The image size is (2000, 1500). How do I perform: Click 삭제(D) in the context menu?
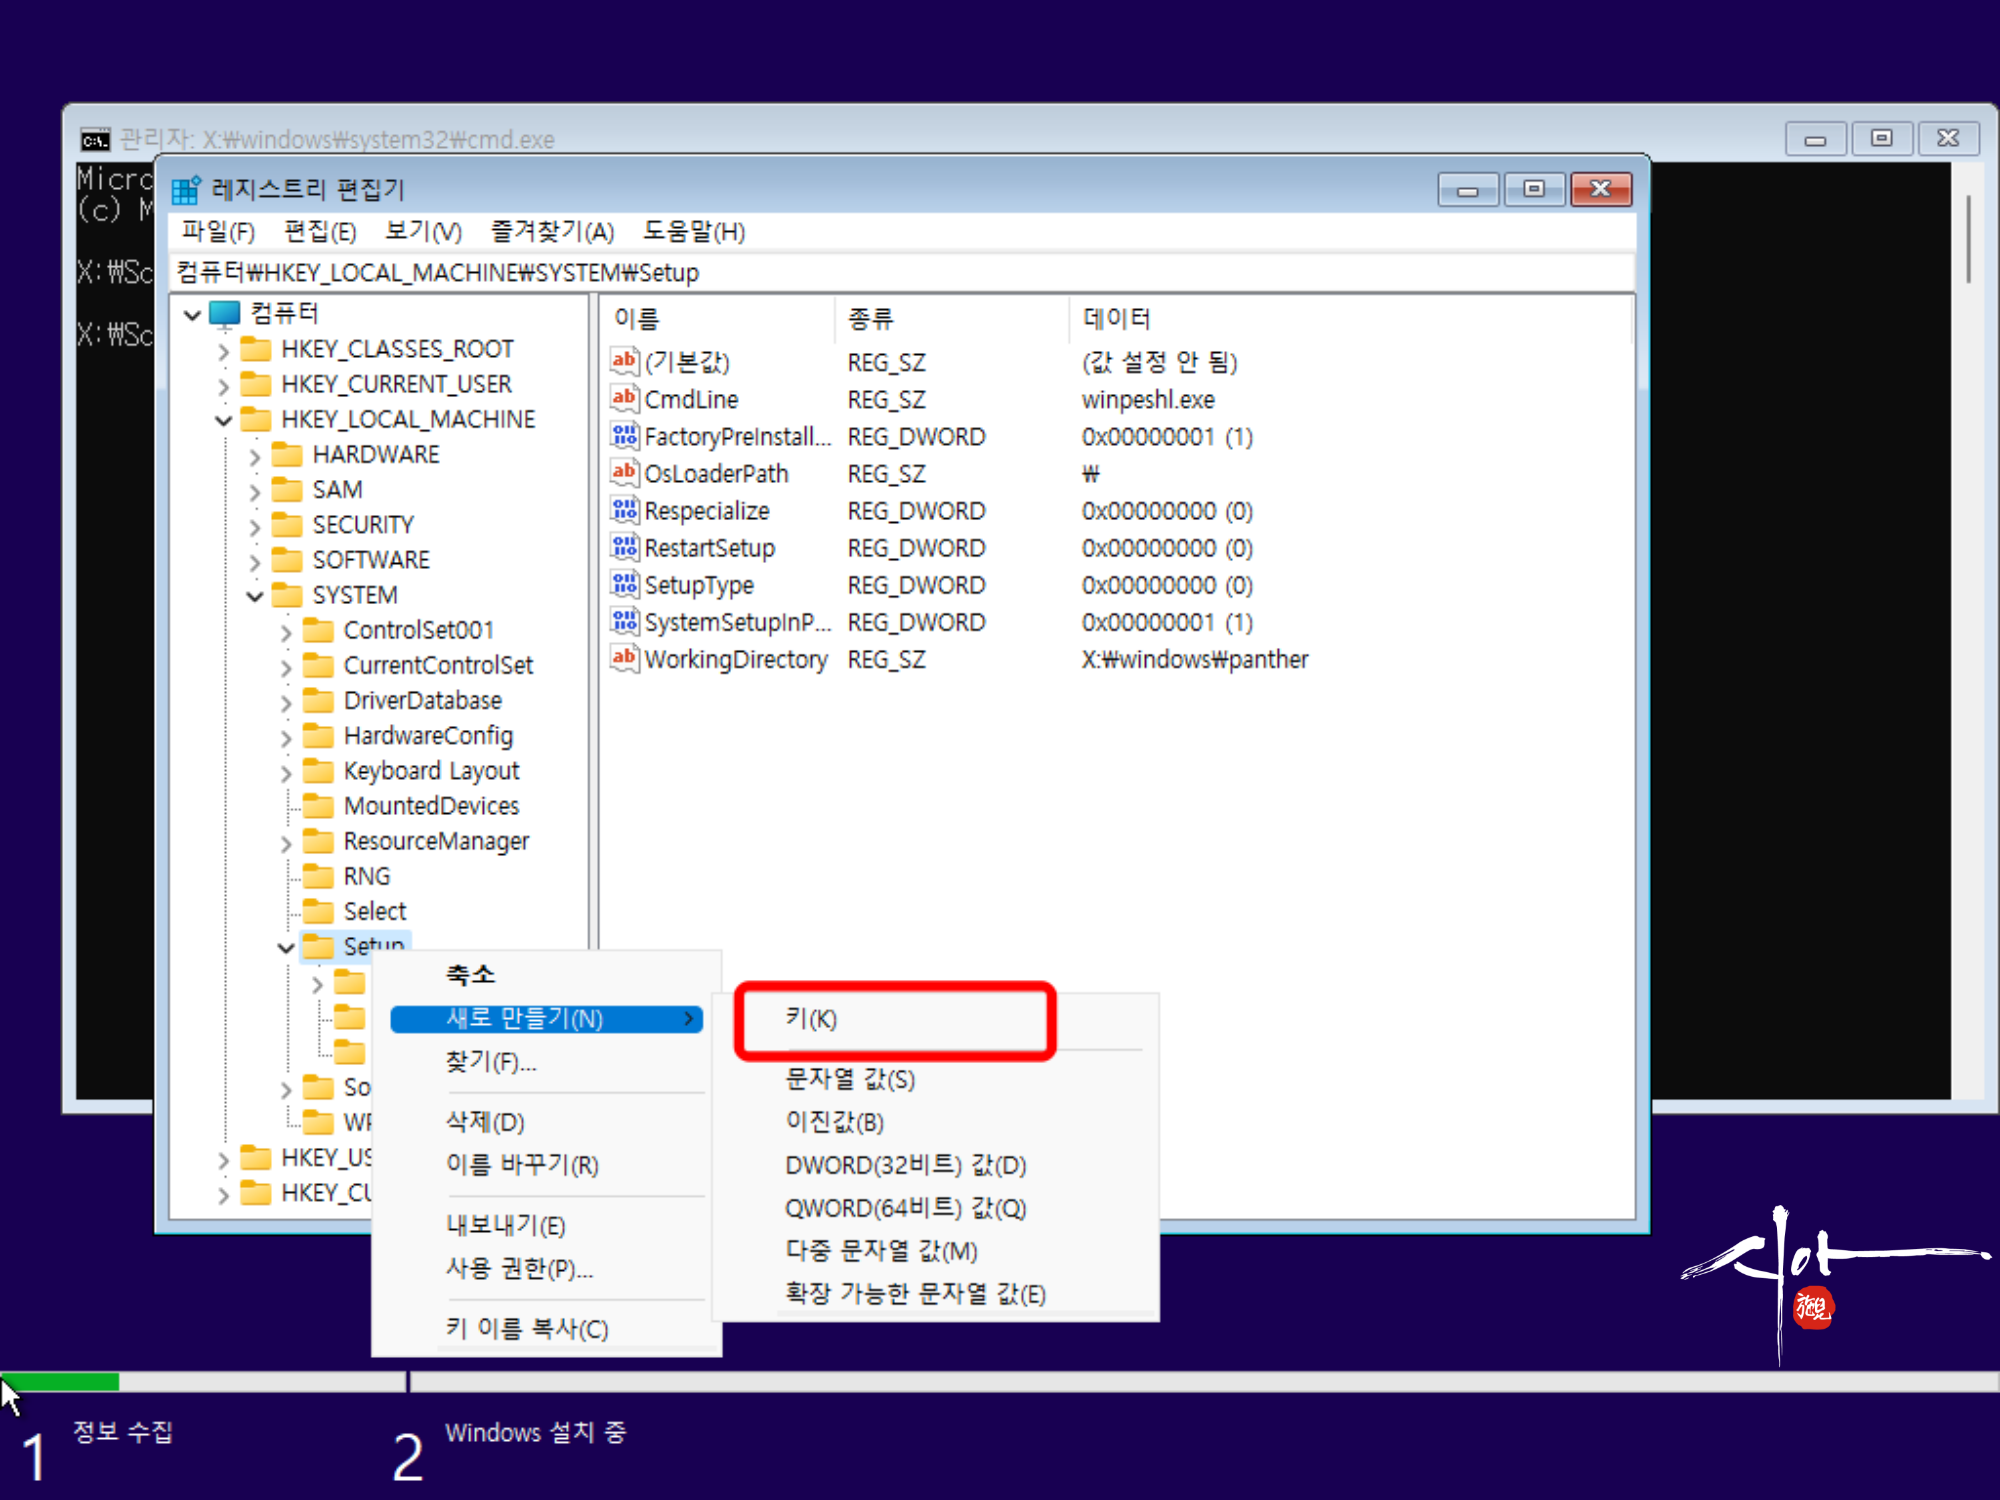pyautogui.click(x=485, y=1122)
